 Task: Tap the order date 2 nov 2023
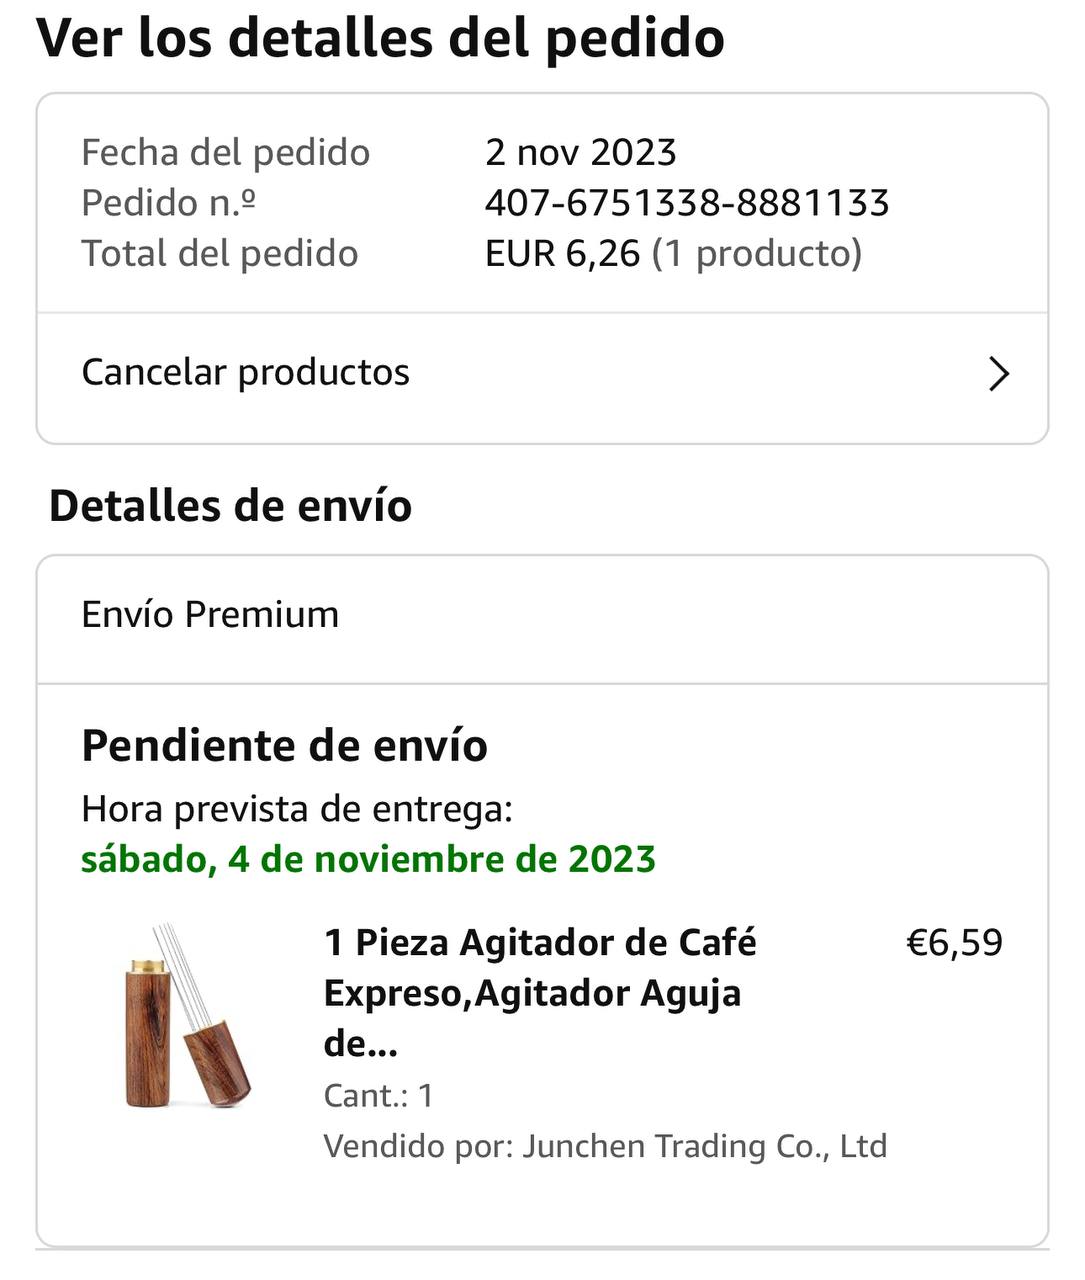pos(580,153)
